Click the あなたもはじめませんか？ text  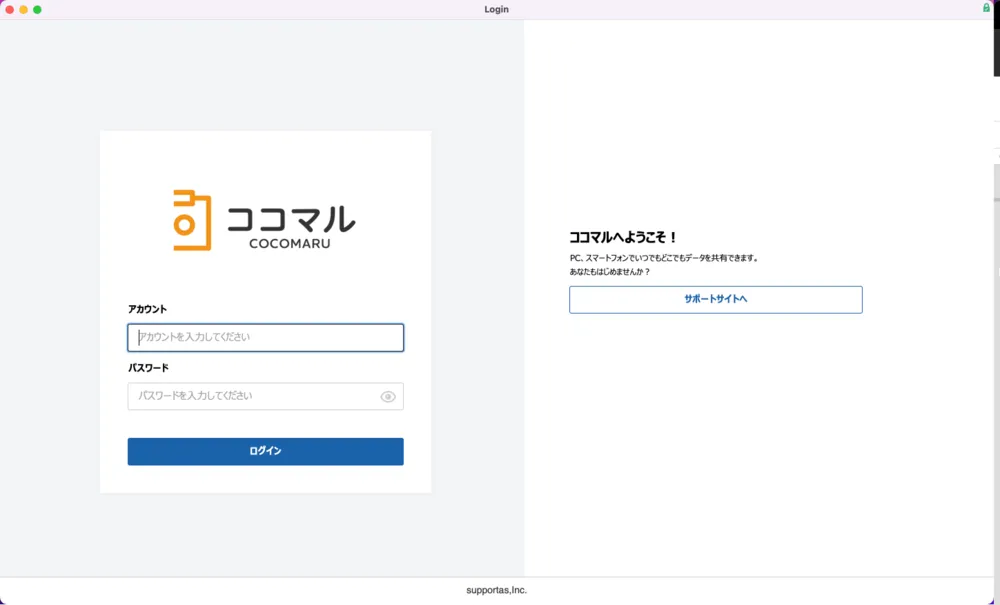click(x=609, y=272)
